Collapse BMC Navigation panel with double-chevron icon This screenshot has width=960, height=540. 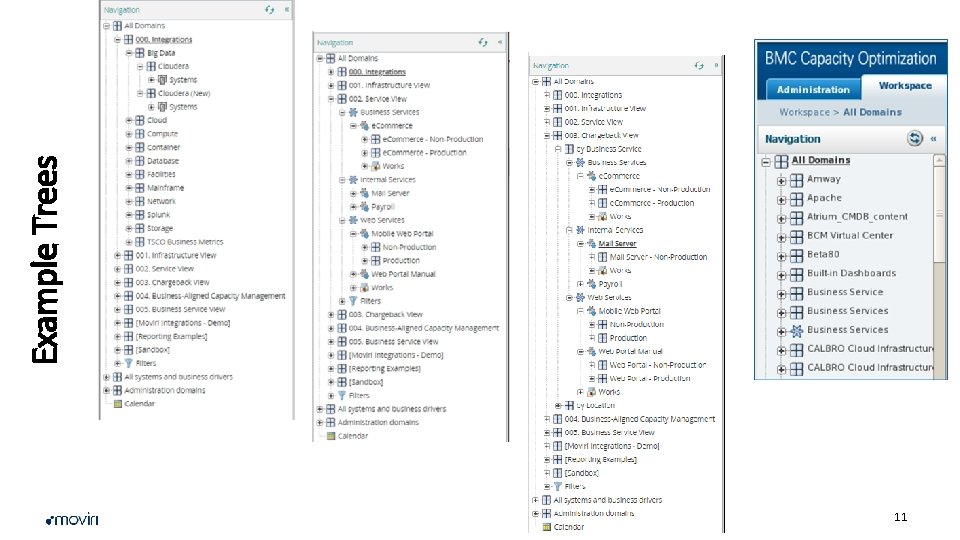pyautogui.click(x=933, y=138)
